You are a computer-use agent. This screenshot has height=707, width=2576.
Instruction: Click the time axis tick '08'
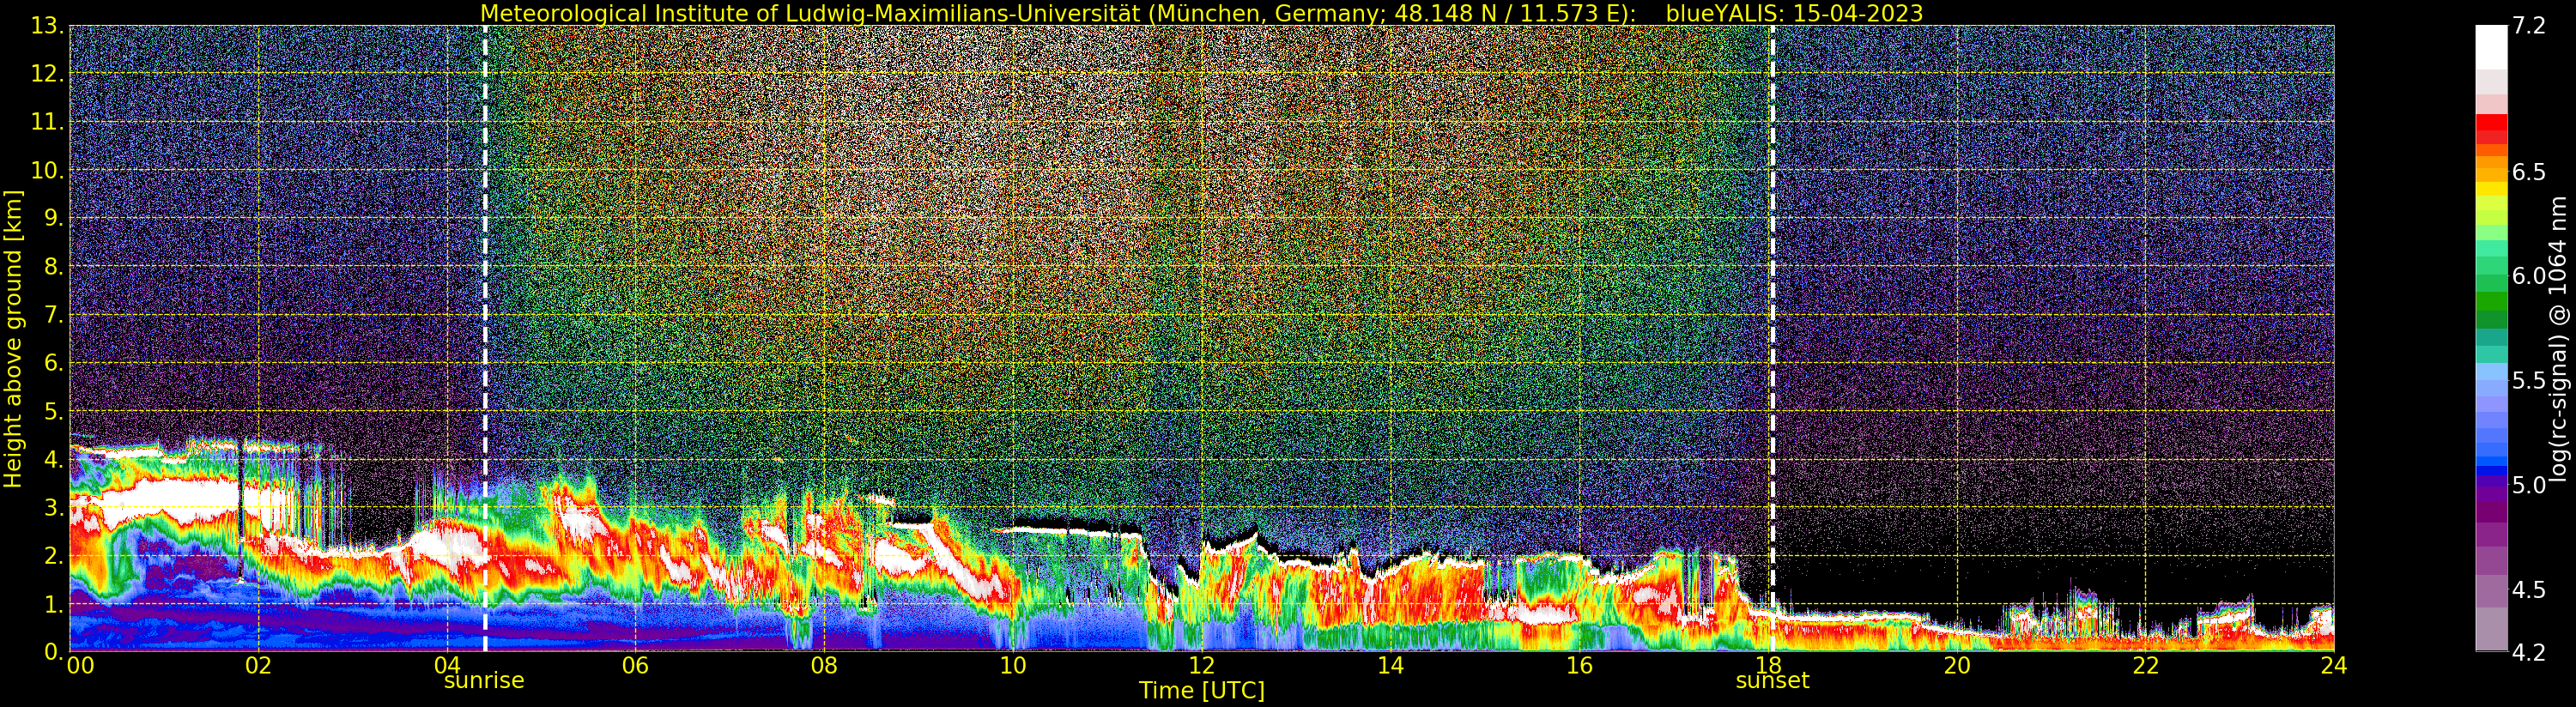824,666
